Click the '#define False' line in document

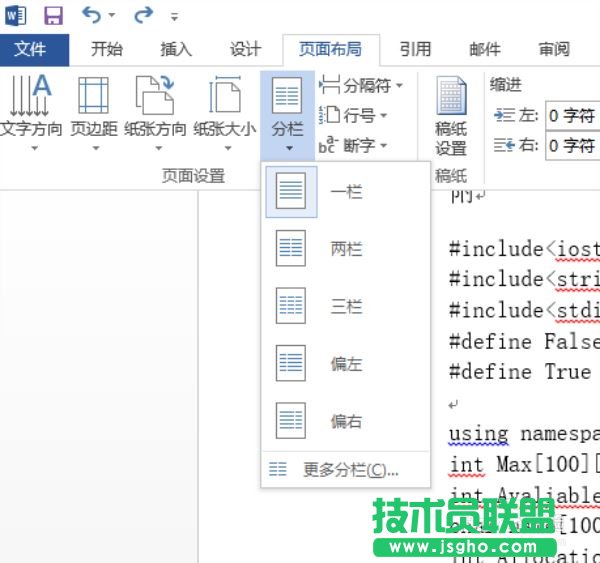[x=524, y=341]
